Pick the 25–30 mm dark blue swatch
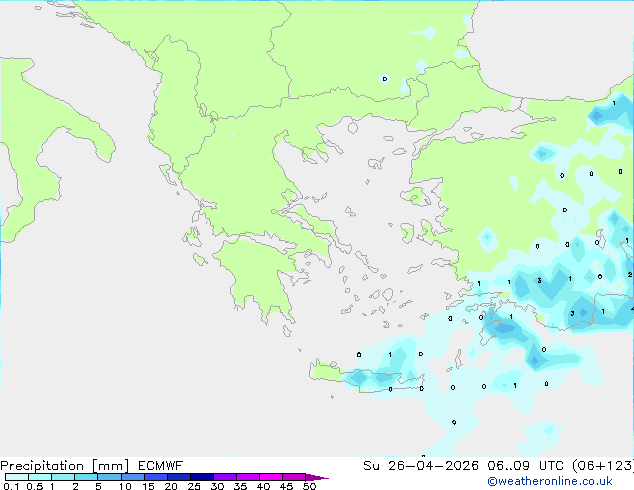Viewport: 634px width, 490px height. click(202, 477)
